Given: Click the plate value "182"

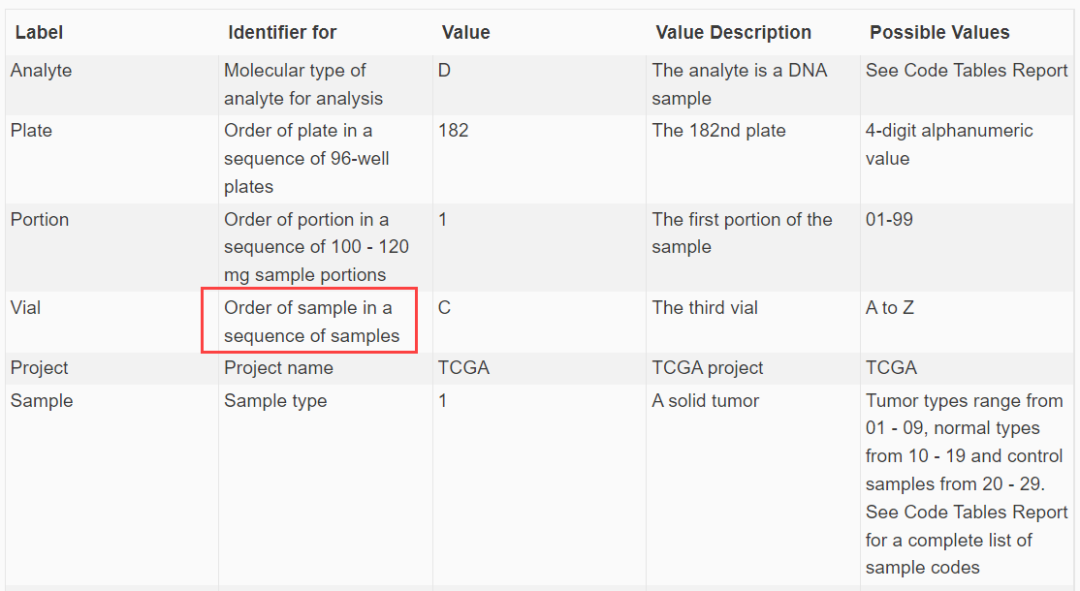Looking at the screenshot, I should click(x=453, y=131).
